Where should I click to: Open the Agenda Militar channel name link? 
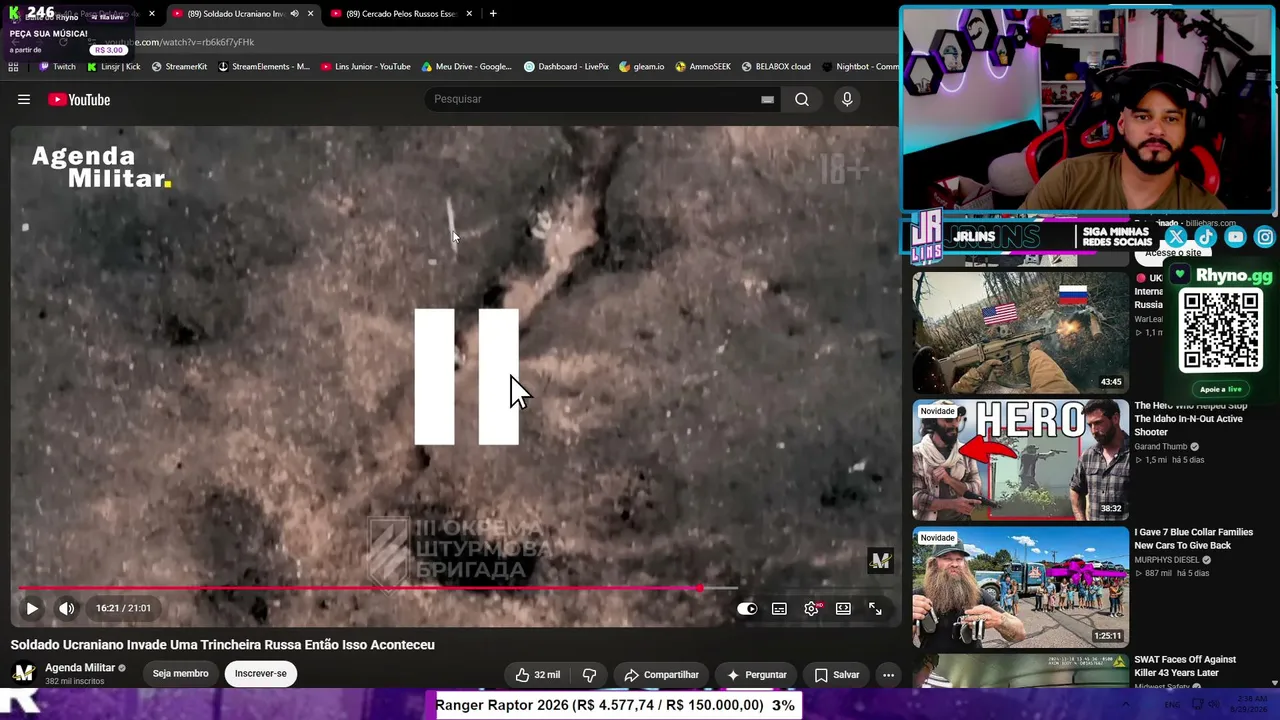(80, 667)
